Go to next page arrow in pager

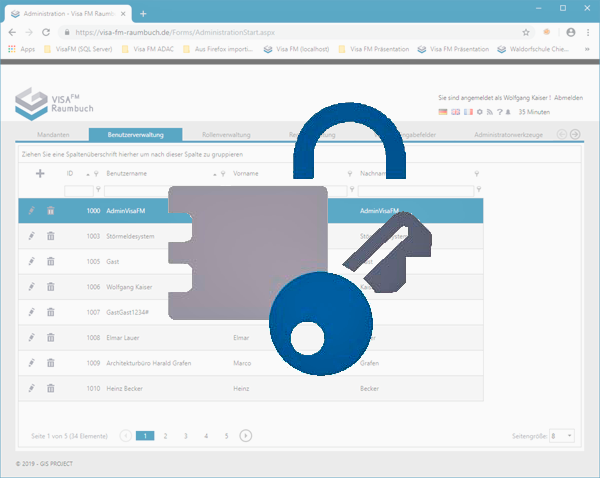click(x=246, y=436)
